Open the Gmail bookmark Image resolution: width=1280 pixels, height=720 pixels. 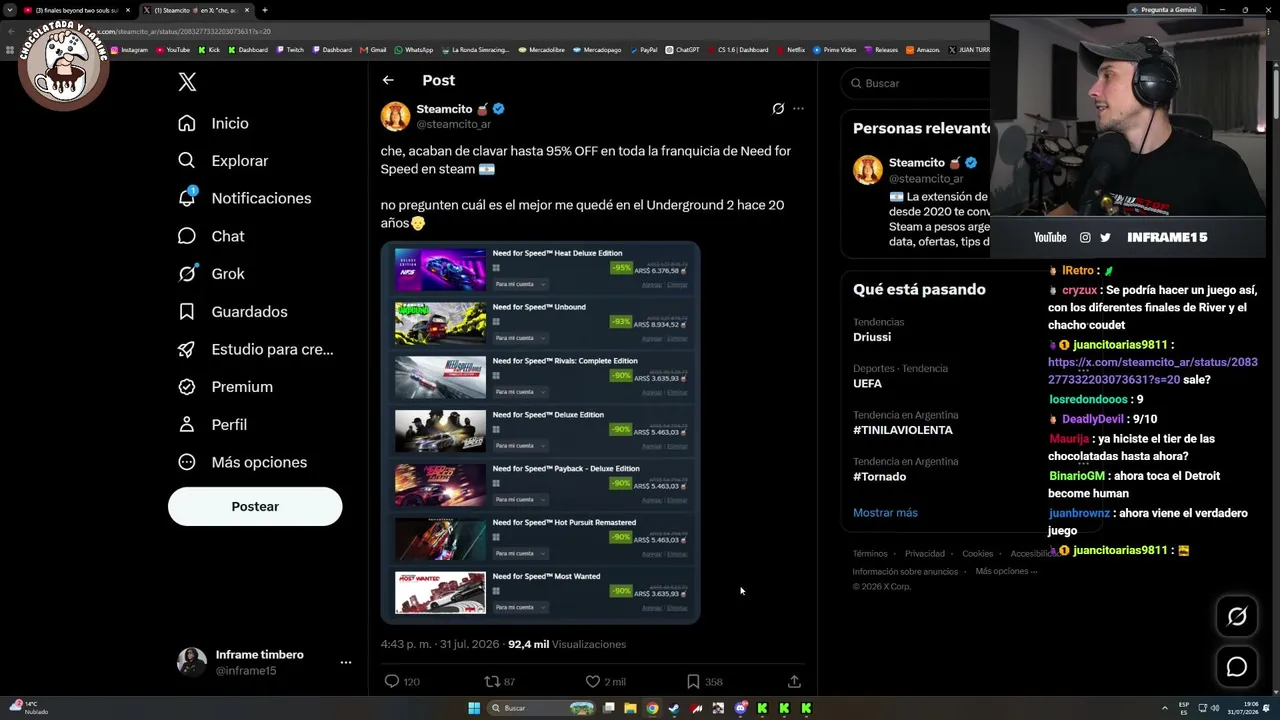(x=373, y=50)
